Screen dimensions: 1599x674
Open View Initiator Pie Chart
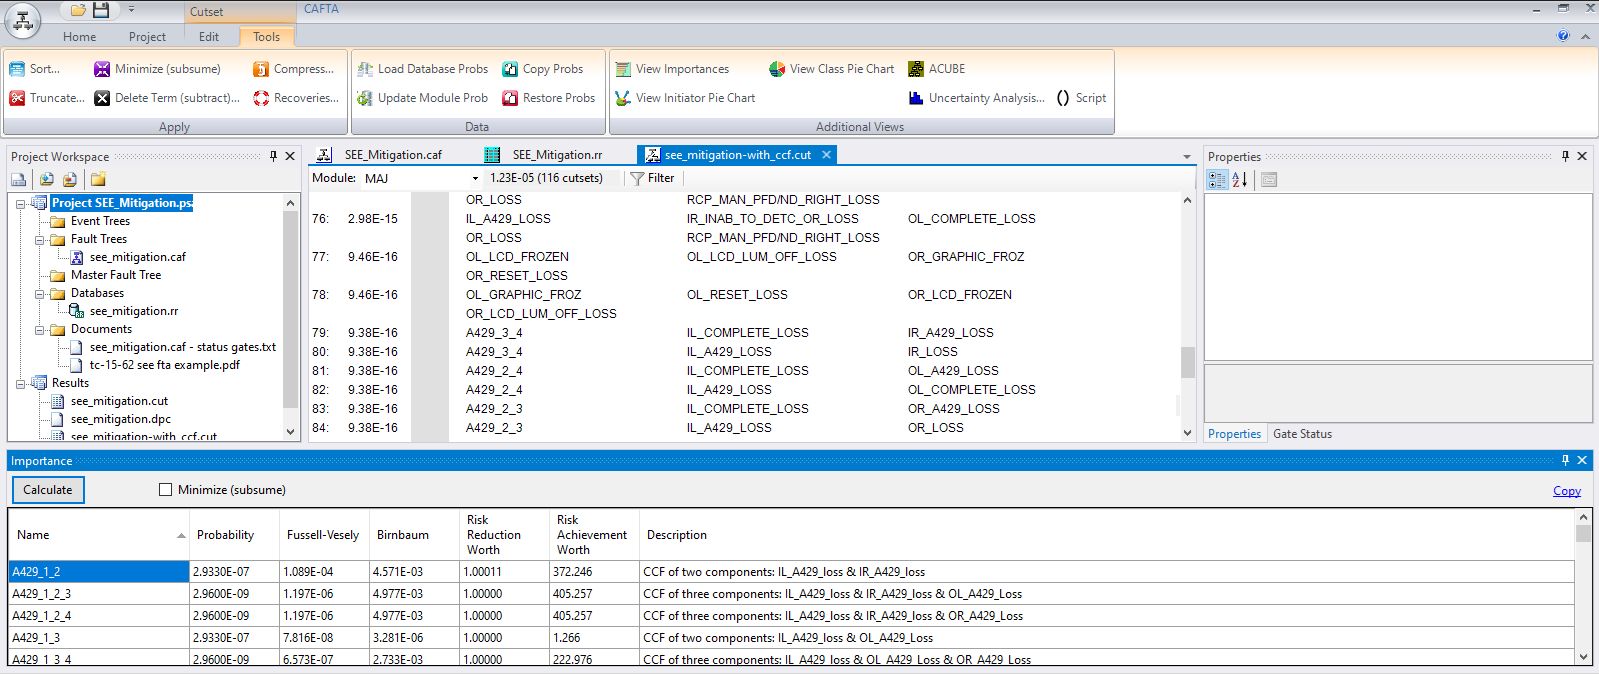point(685,98)
